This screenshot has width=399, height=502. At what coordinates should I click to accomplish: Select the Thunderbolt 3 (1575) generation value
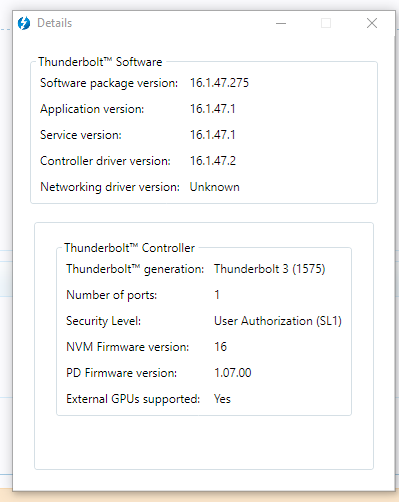tap(270, 269)
